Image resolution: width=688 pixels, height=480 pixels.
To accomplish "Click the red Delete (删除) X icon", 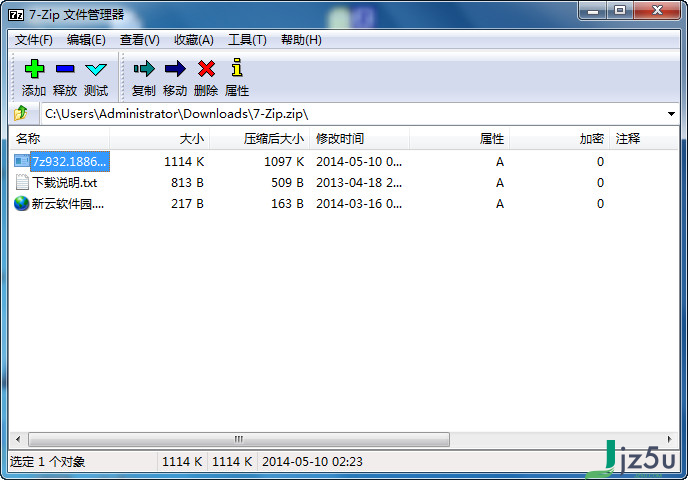I will coord(206,68).
